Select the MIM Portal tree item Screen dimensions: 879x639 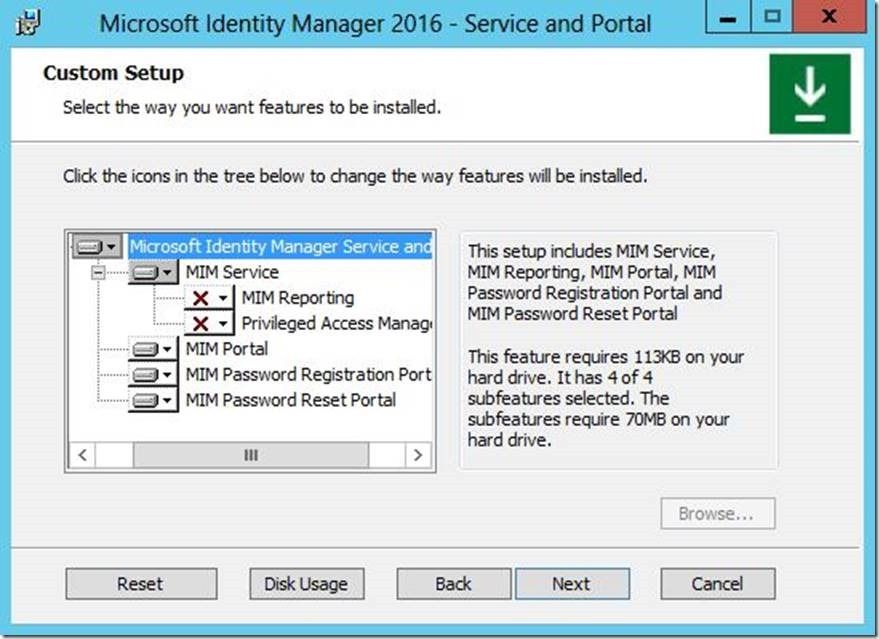(226, 349)
